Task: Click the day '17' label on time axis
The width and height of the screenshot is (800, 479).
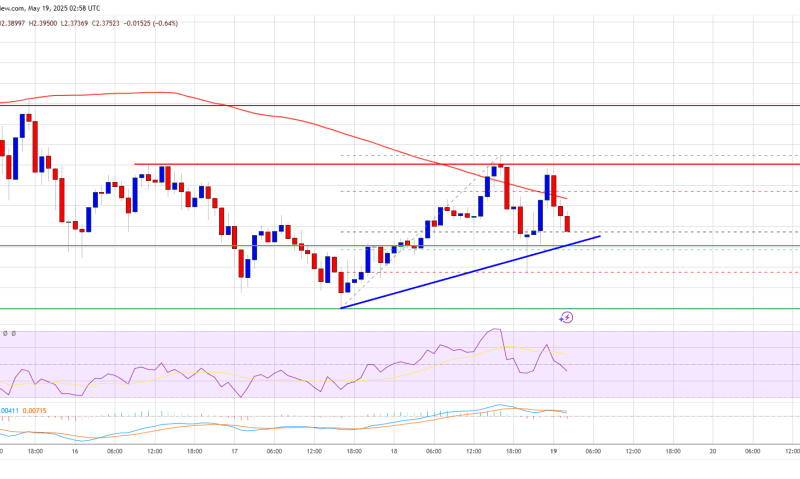Action: coord(235,451)
